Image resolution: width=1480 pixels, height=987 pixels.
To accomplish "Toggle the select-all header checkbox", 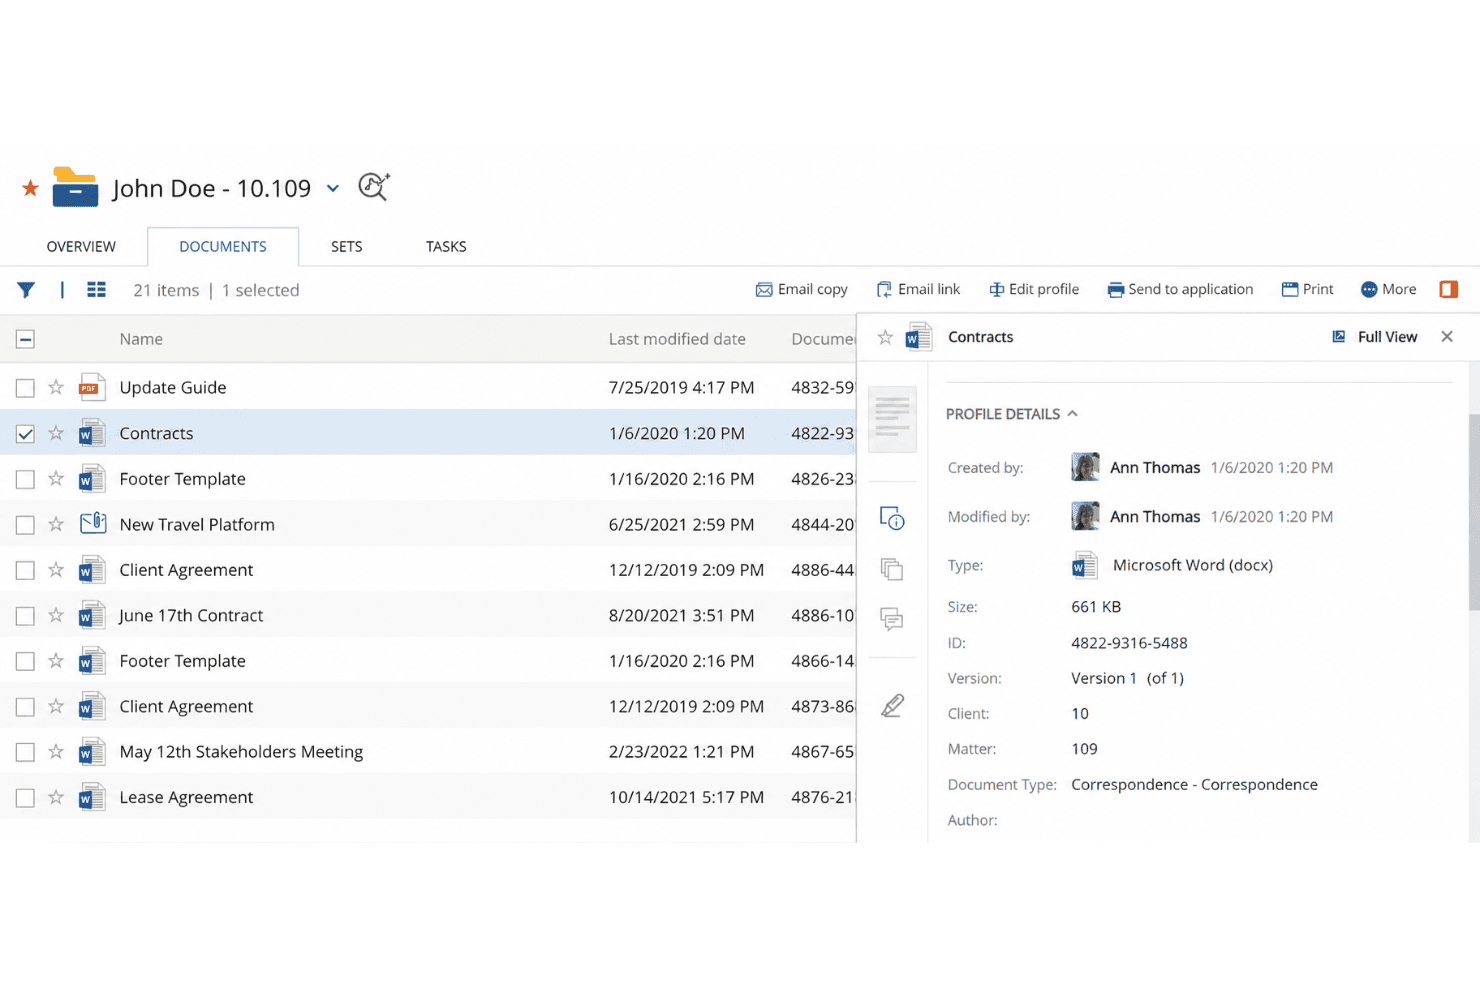I will click(25, 339).
